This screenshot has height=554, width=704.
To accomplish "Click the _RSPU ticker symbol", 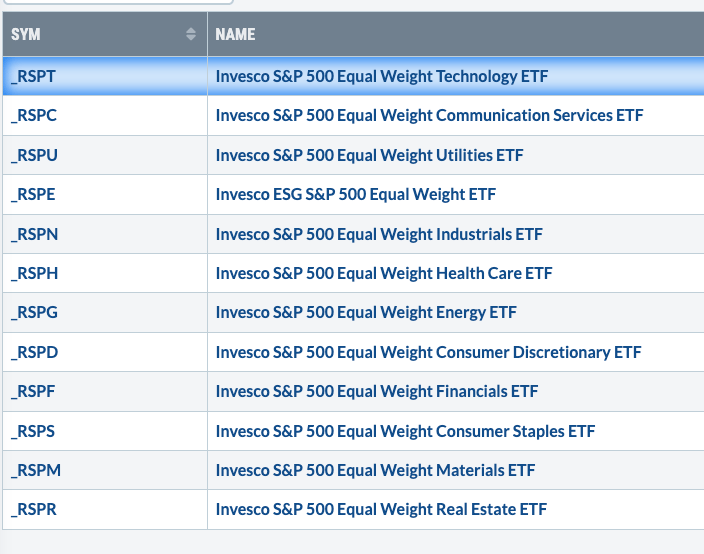I will [34, 155].
